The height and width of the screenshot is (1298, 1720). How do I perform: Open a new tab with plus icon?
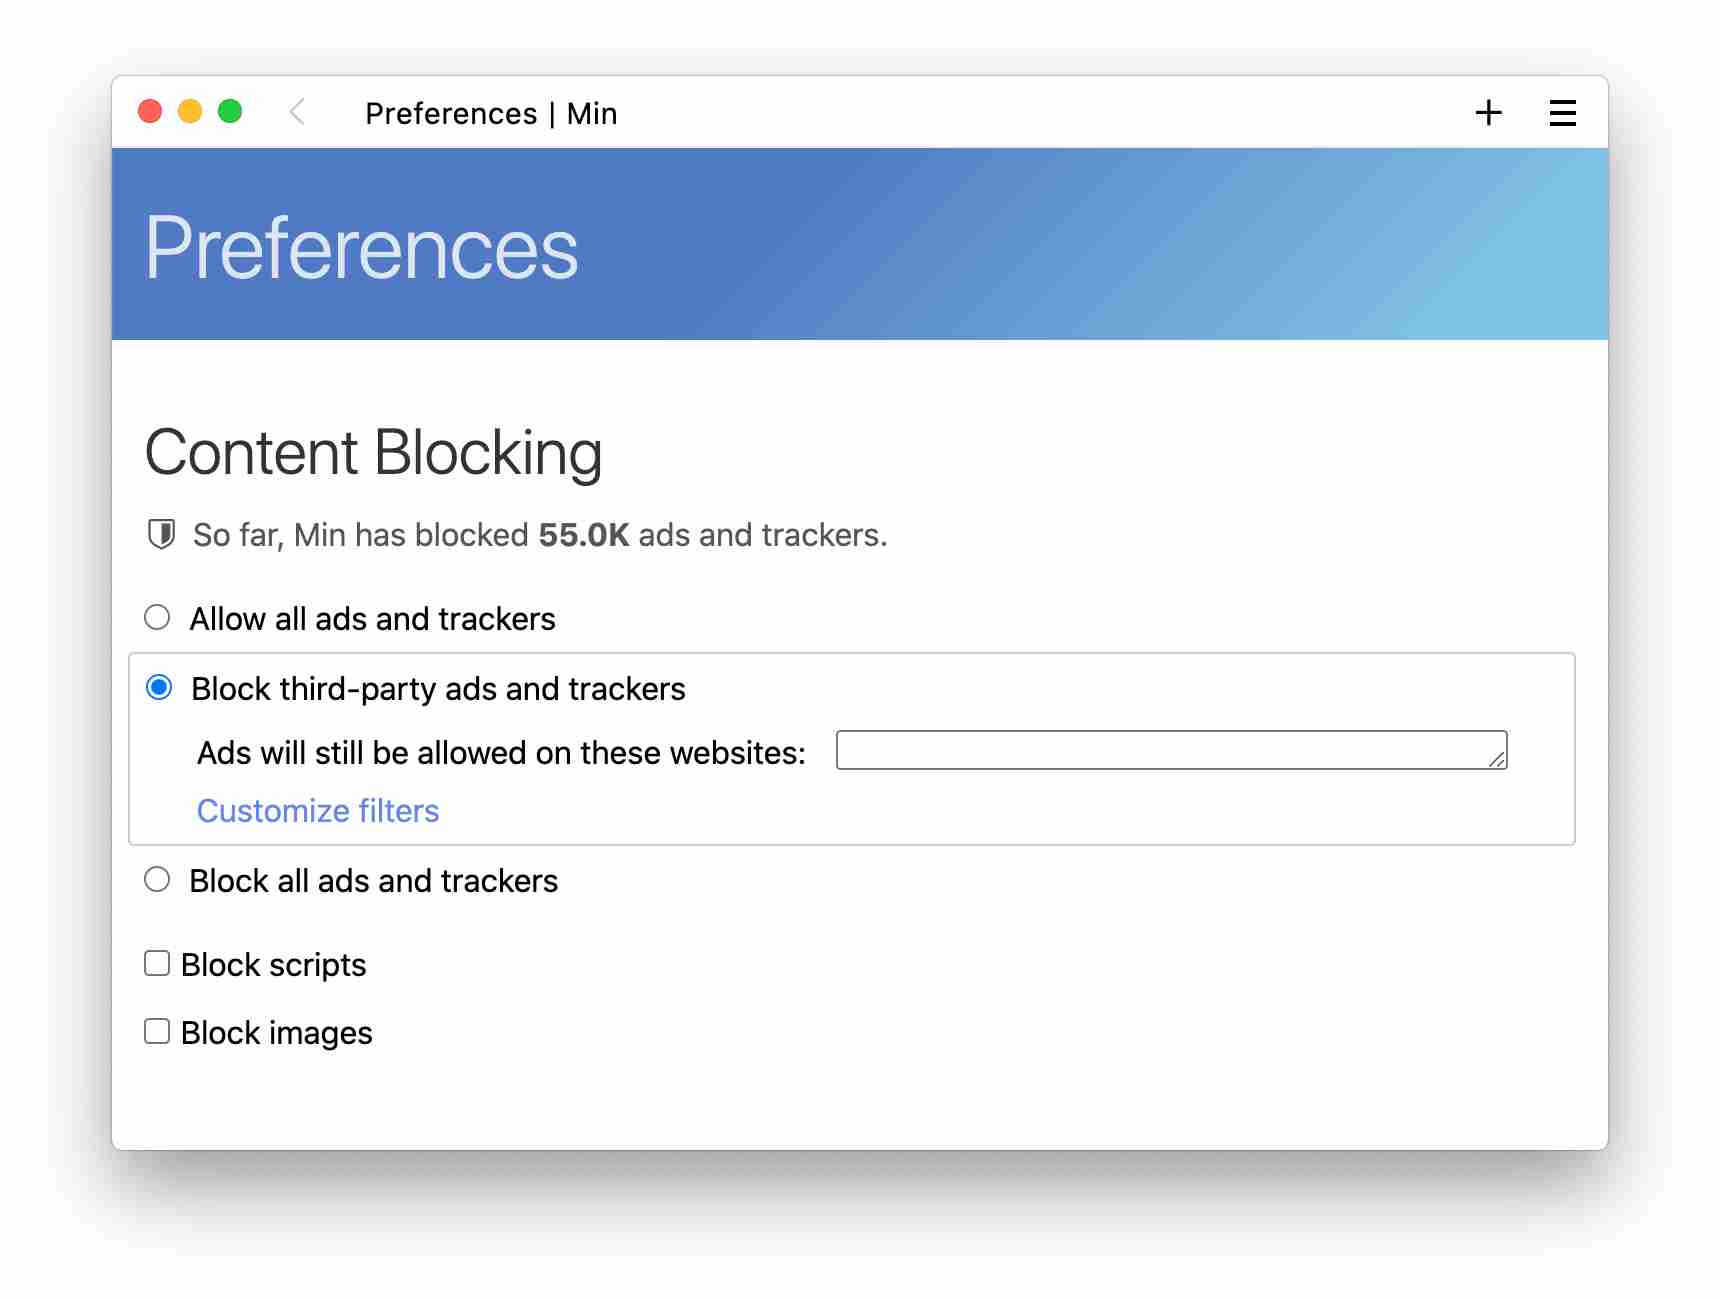1488,112
